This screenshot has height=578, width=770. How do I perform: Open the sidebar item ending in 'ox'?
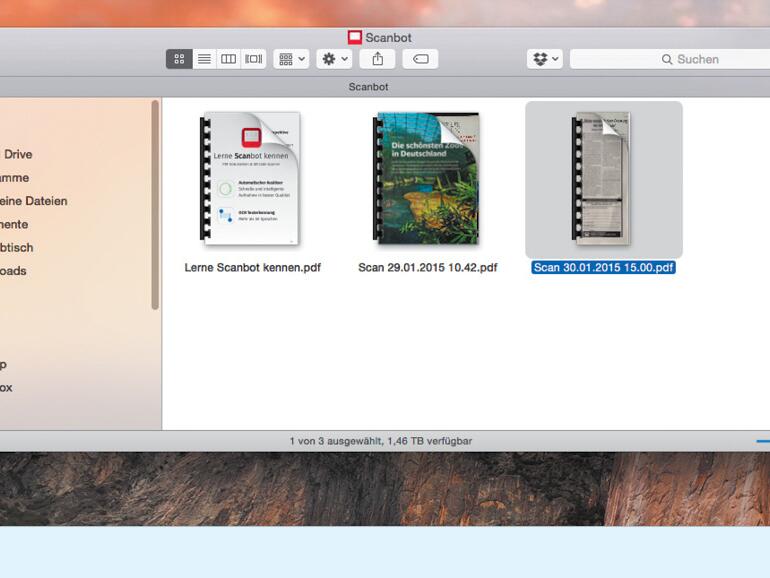(6, 387)
